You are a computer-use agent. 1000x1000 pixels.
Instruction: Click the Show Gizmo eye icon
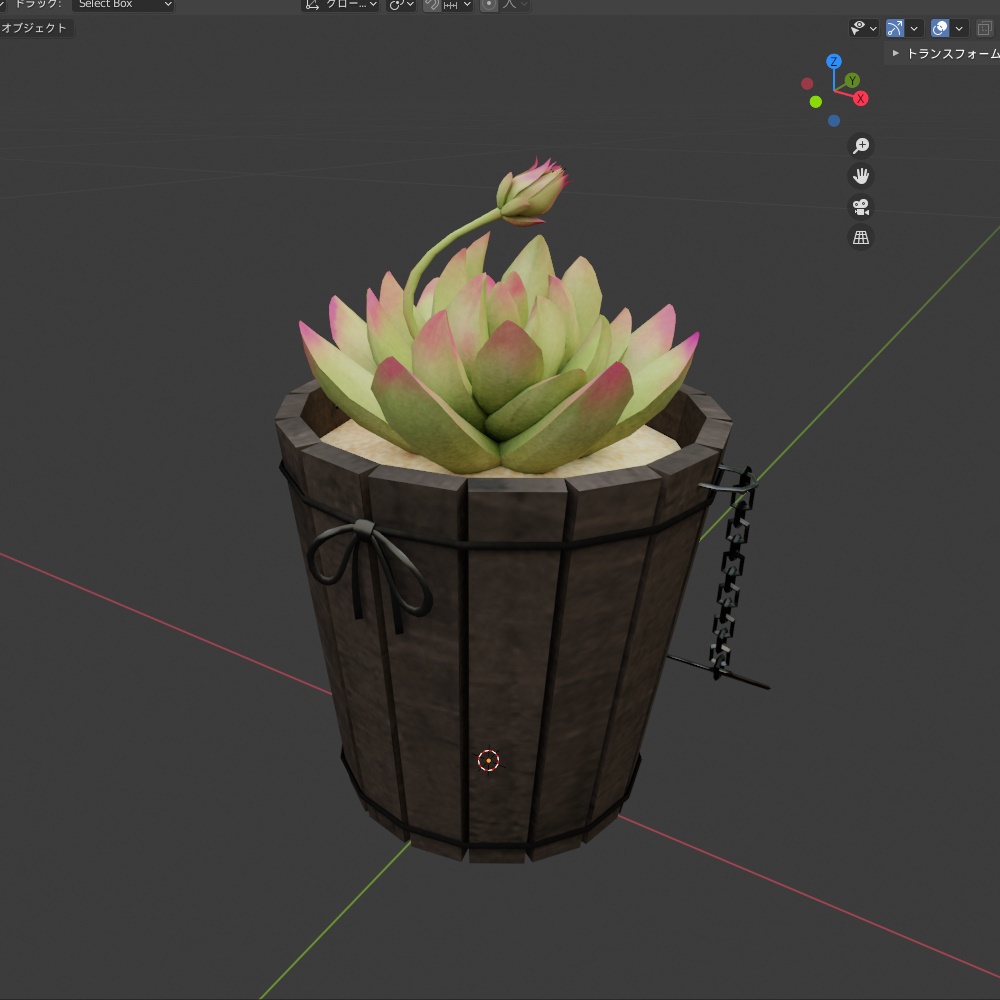point(858,28)
